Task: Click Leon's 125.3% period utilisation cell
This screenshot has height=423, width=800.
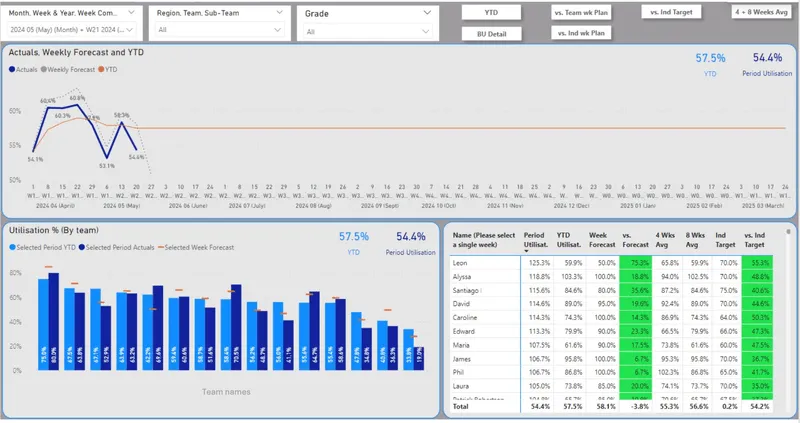Action: (540, 263)
